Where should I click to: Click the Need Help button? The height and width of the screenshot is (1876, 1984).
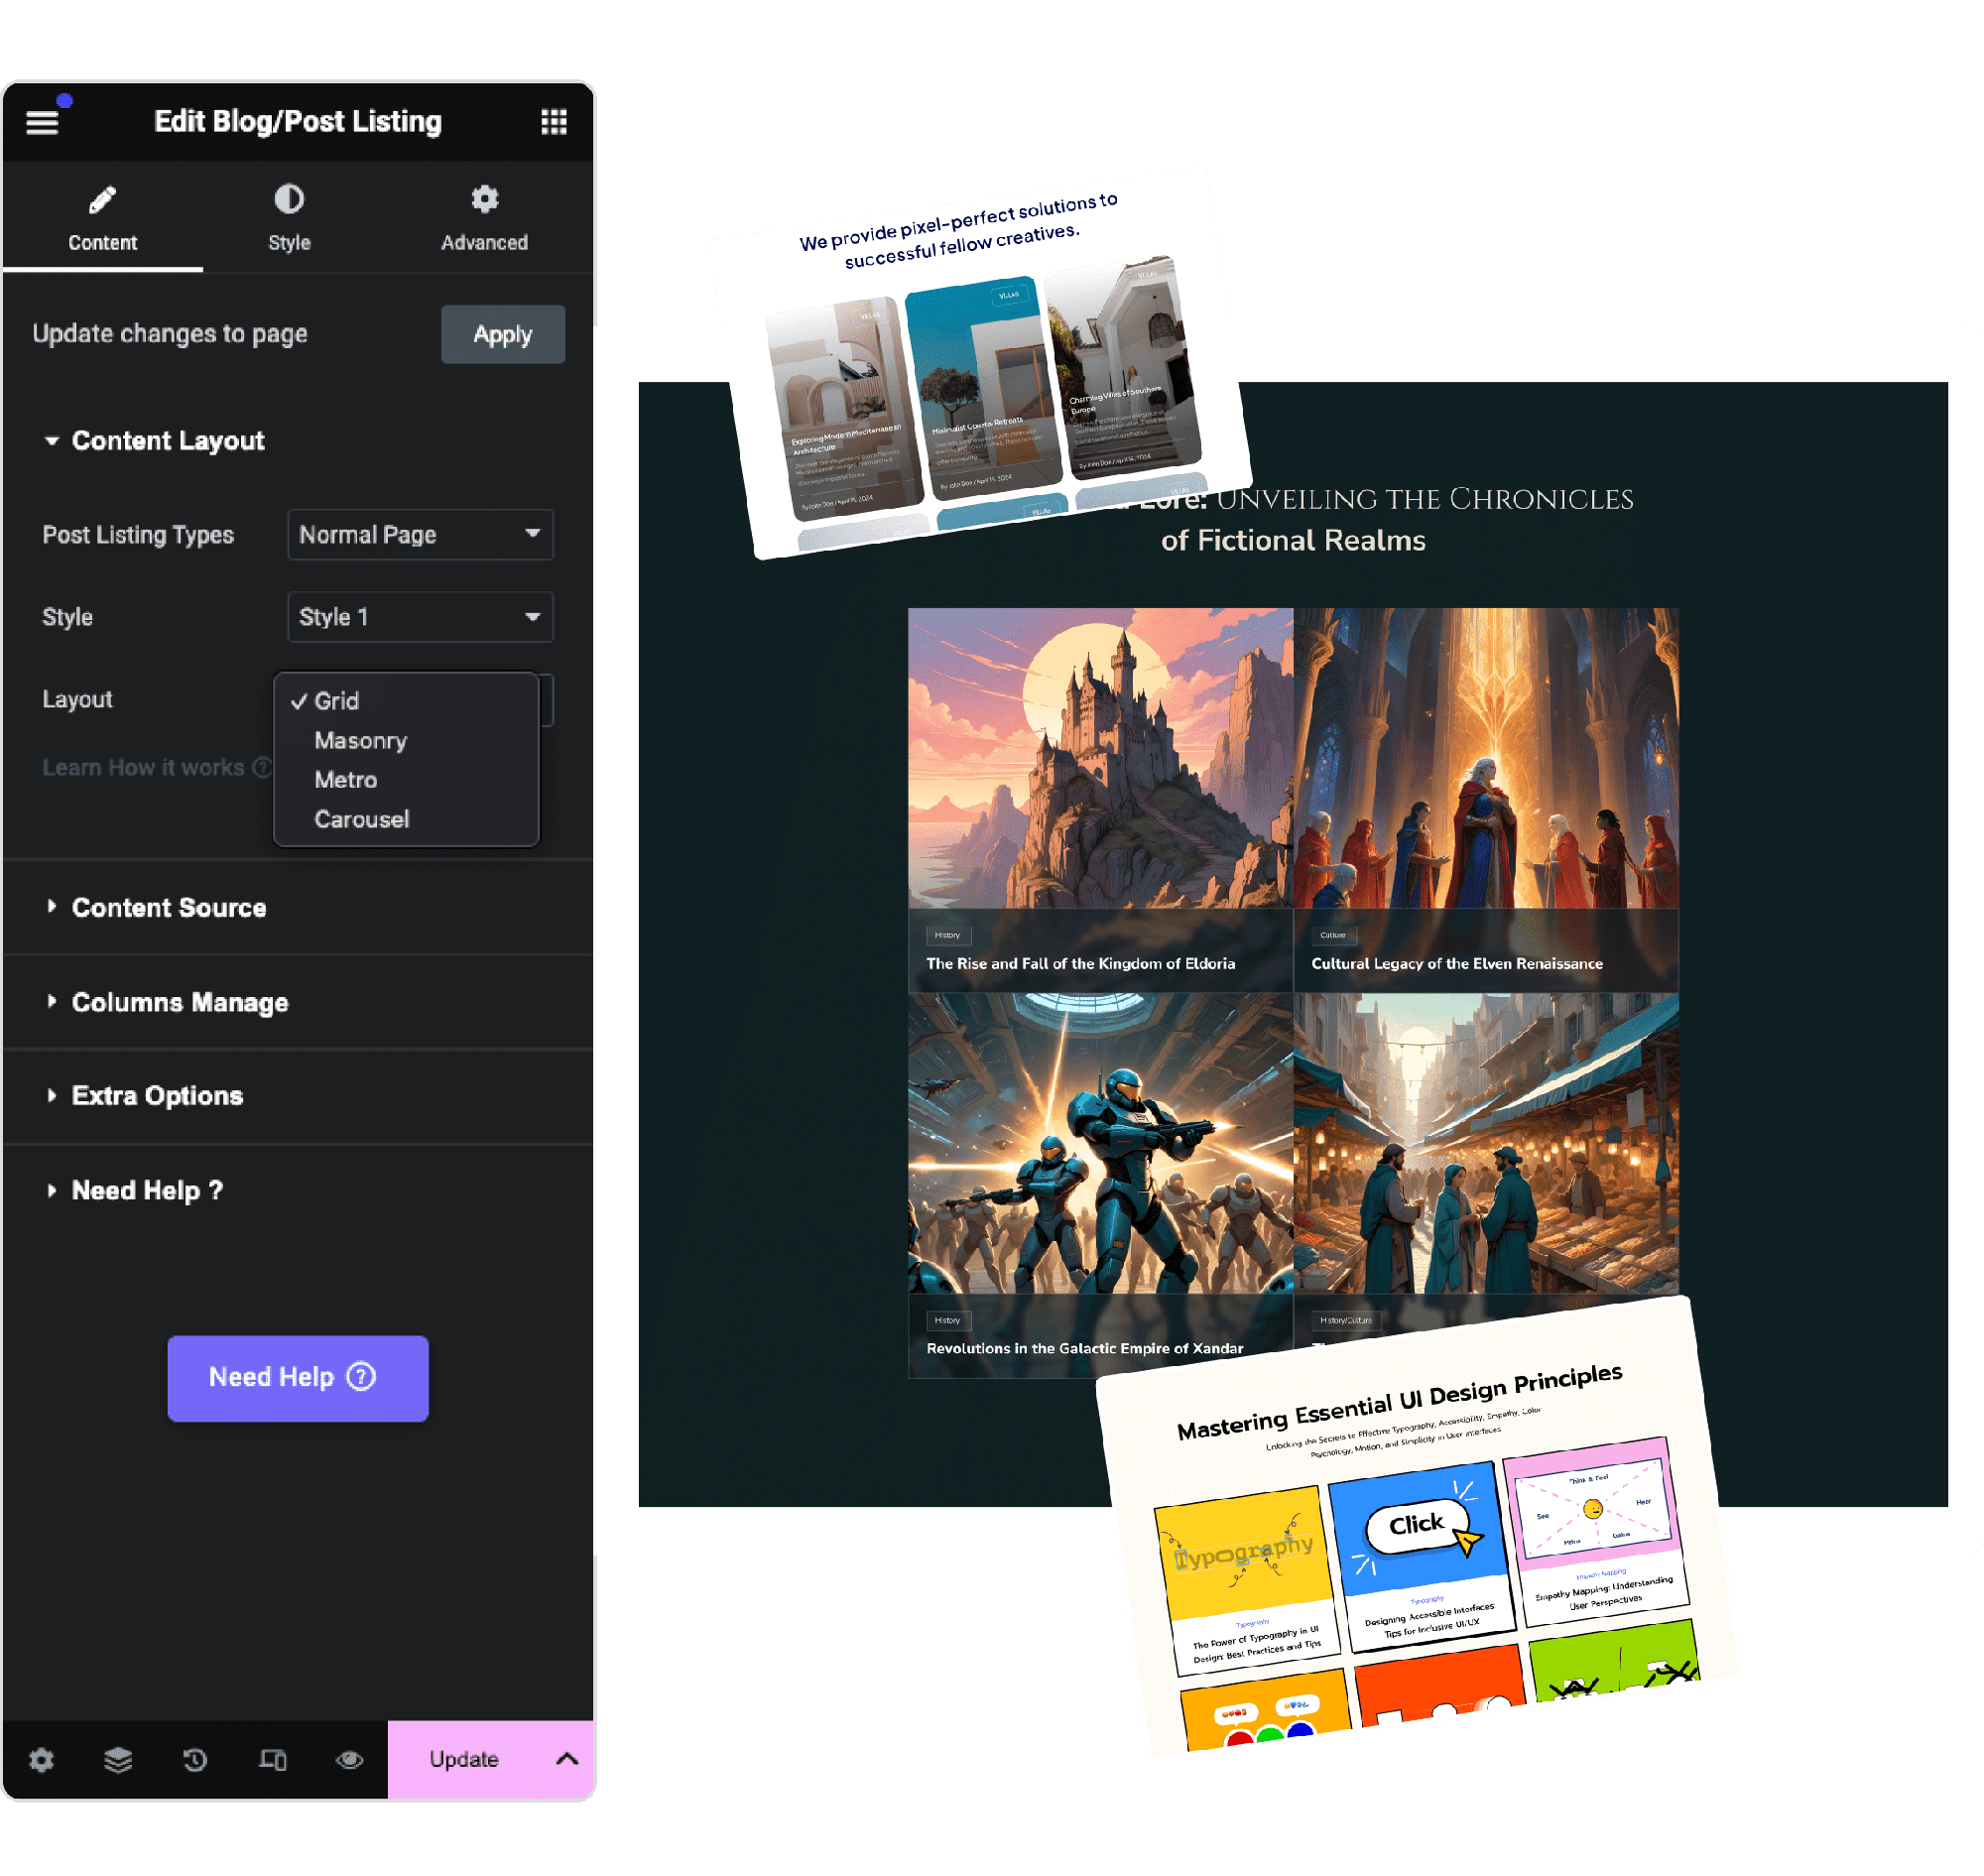297,1379
